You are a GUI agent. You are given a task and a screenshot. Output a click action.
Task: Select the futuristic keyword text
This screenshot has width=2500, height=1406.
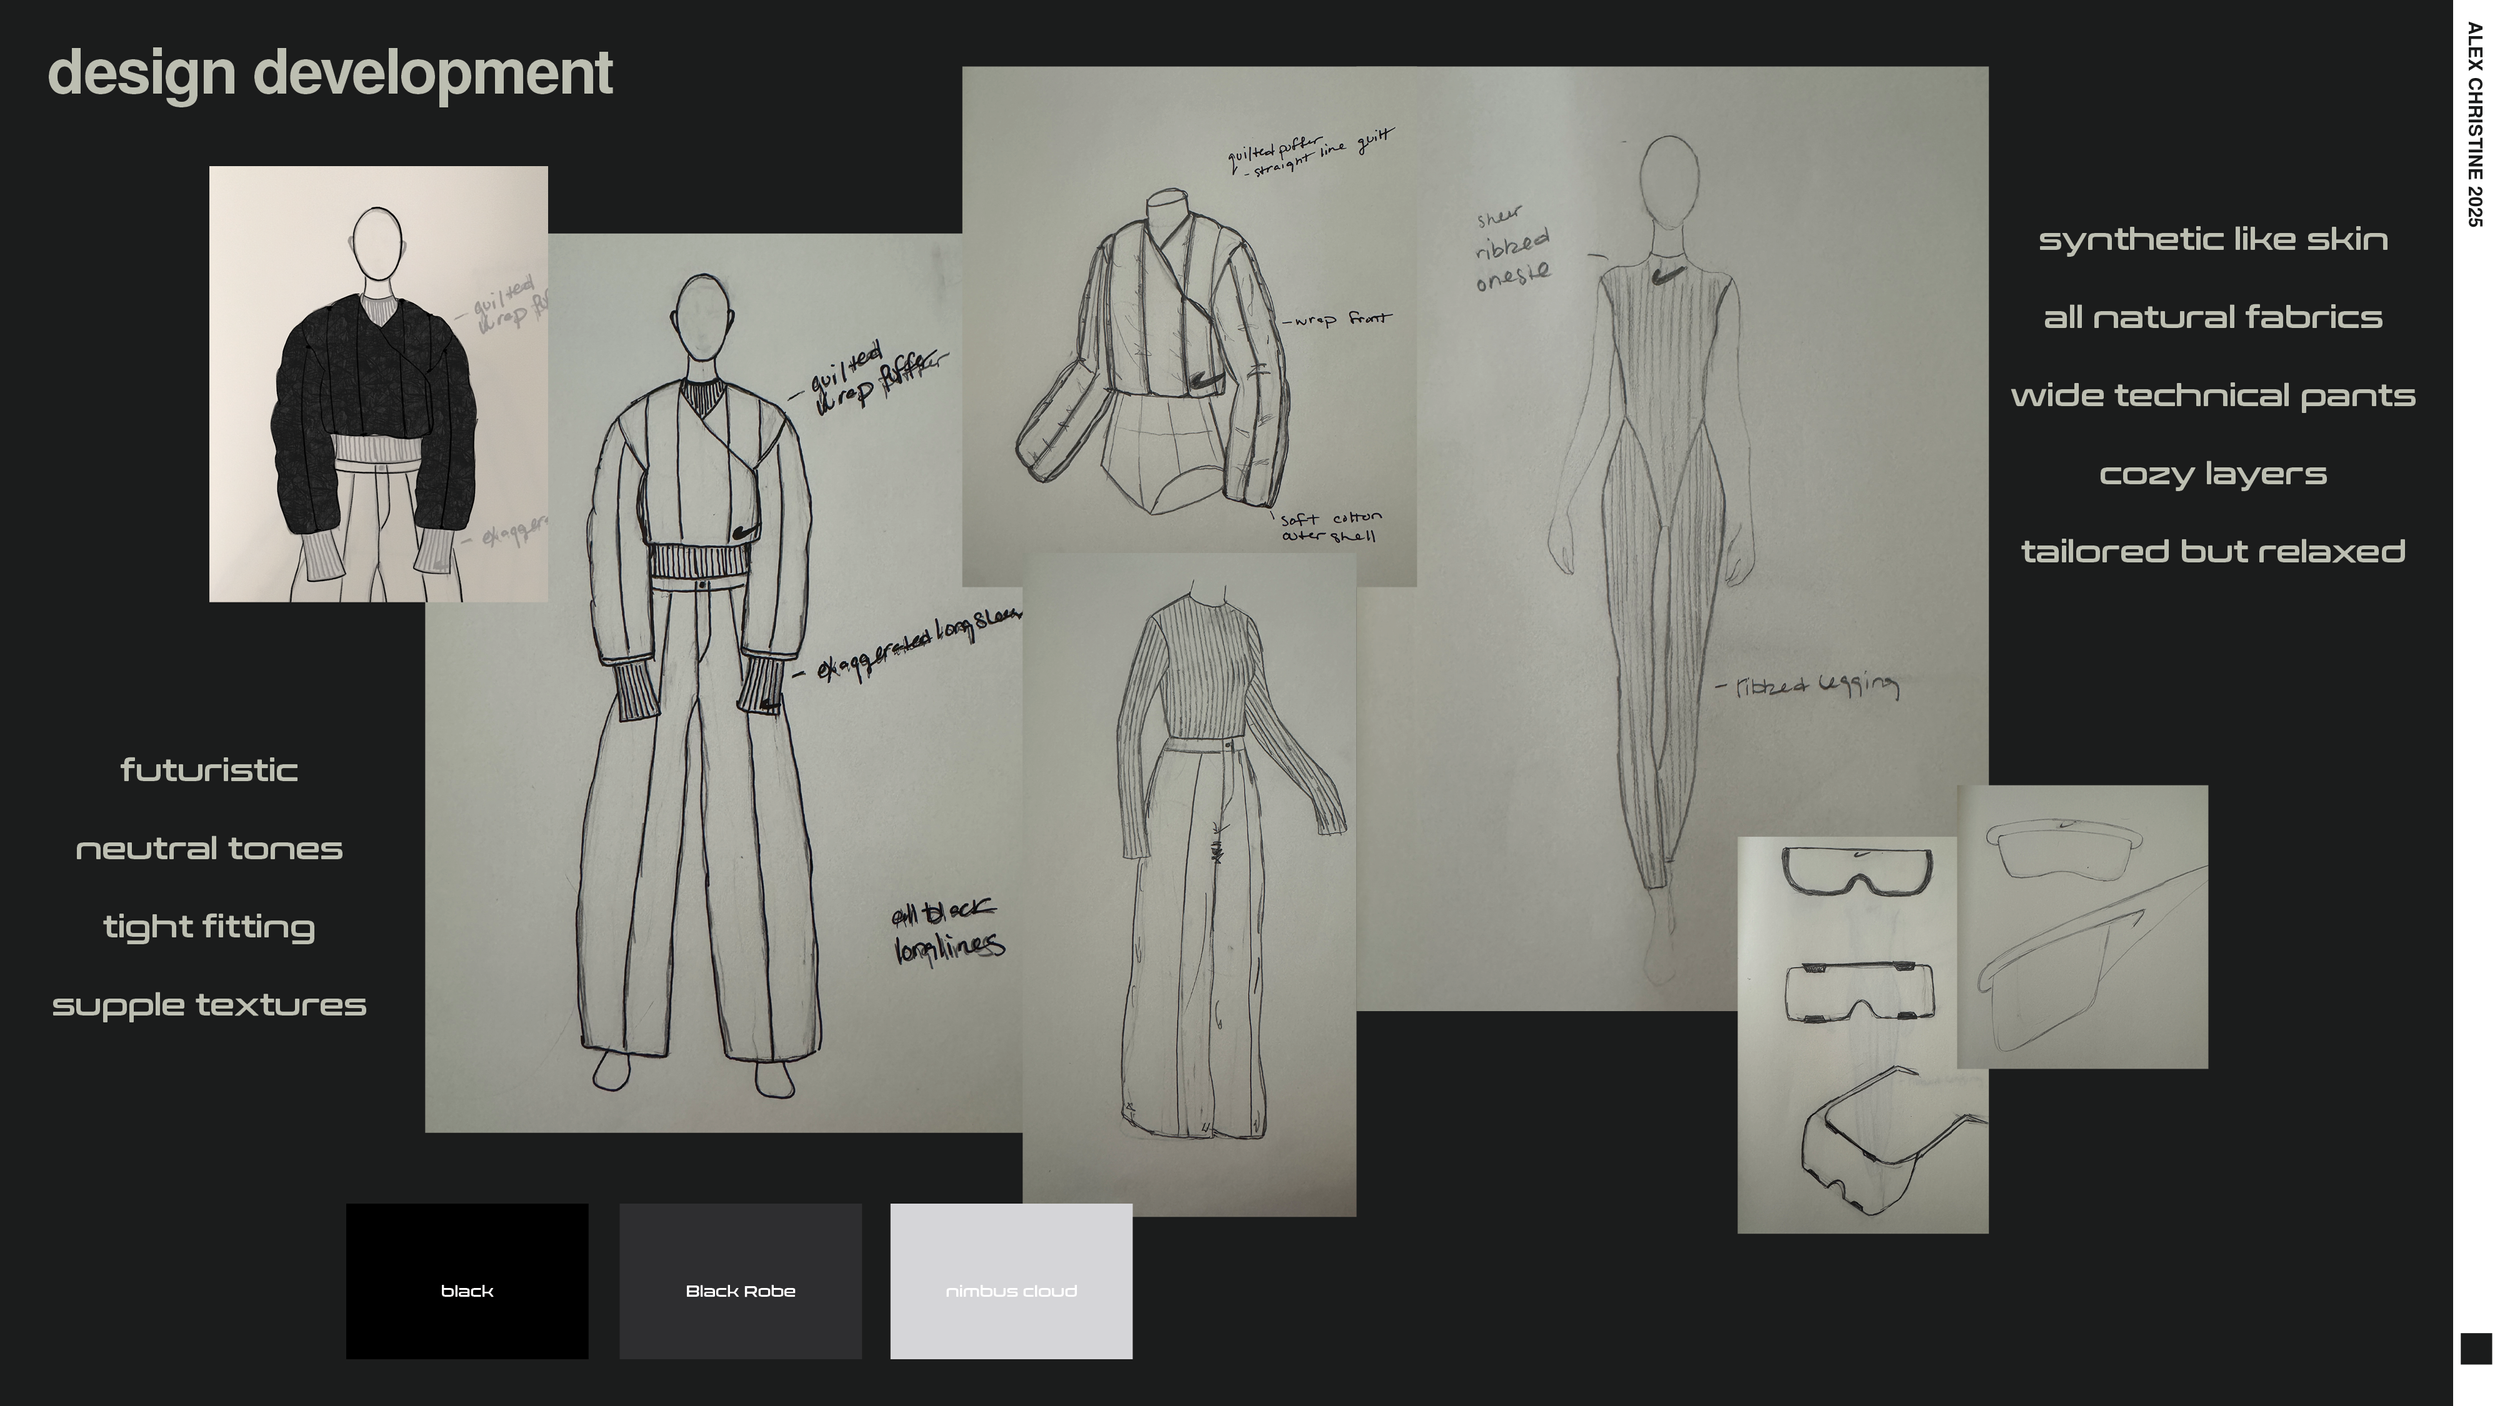click(209, 770)
